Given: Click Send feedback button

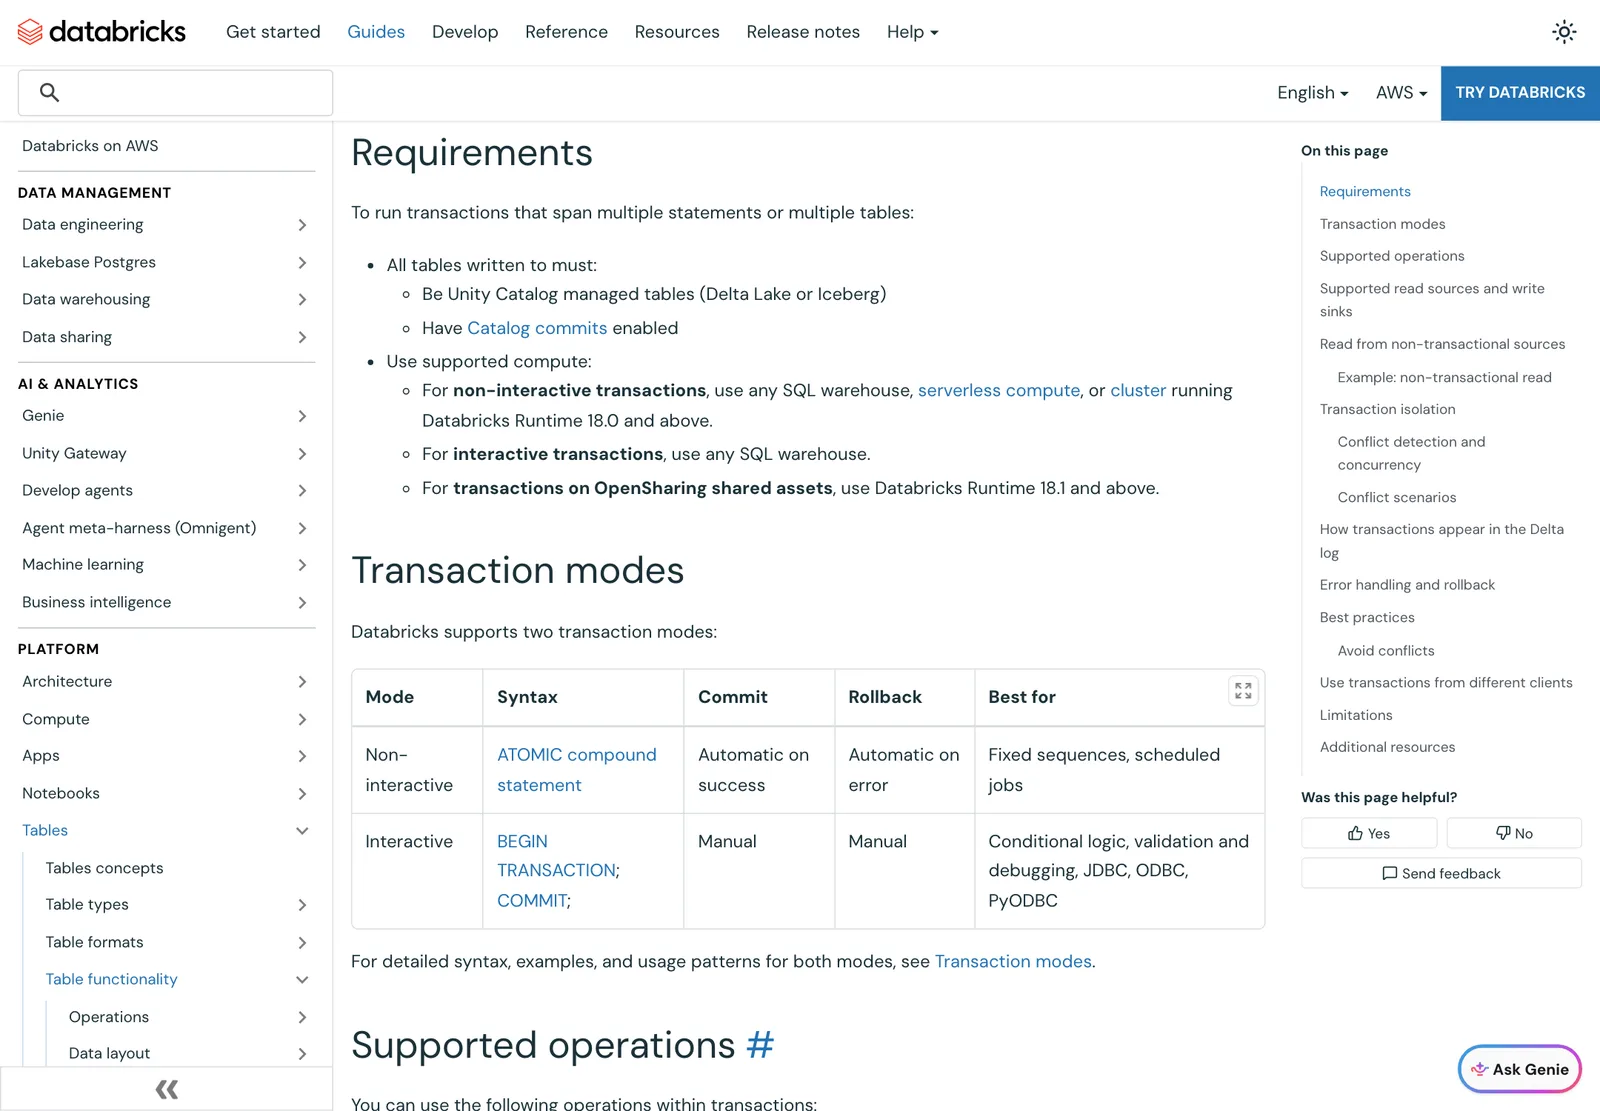Looking at the screenshot, I should tap(1441, 873).
